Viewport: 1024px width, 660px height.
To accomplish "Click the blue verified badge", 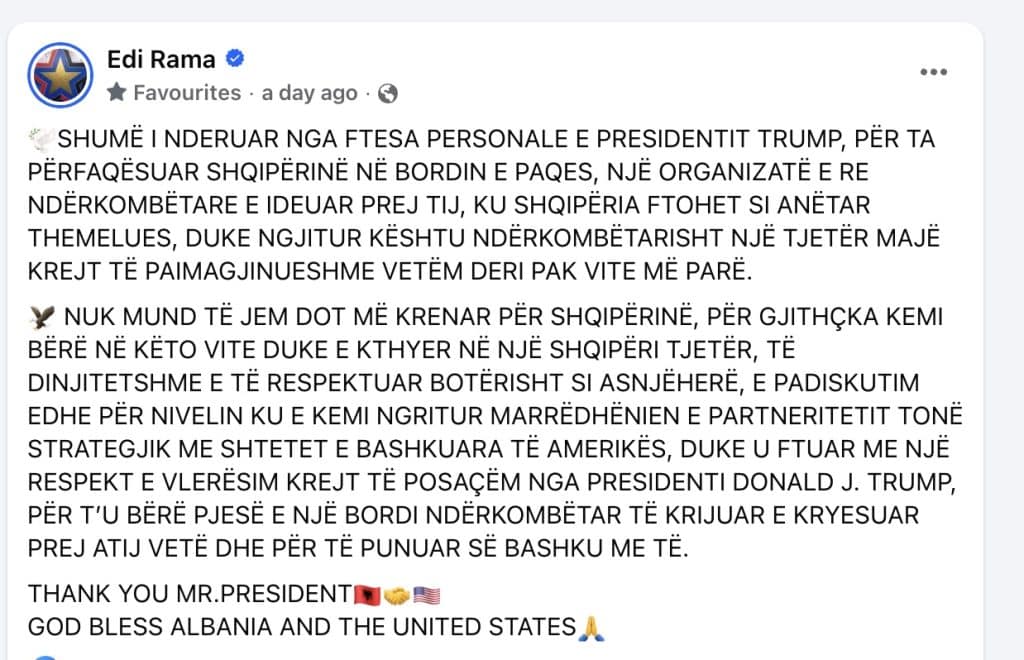I will [x=235, y=60].
